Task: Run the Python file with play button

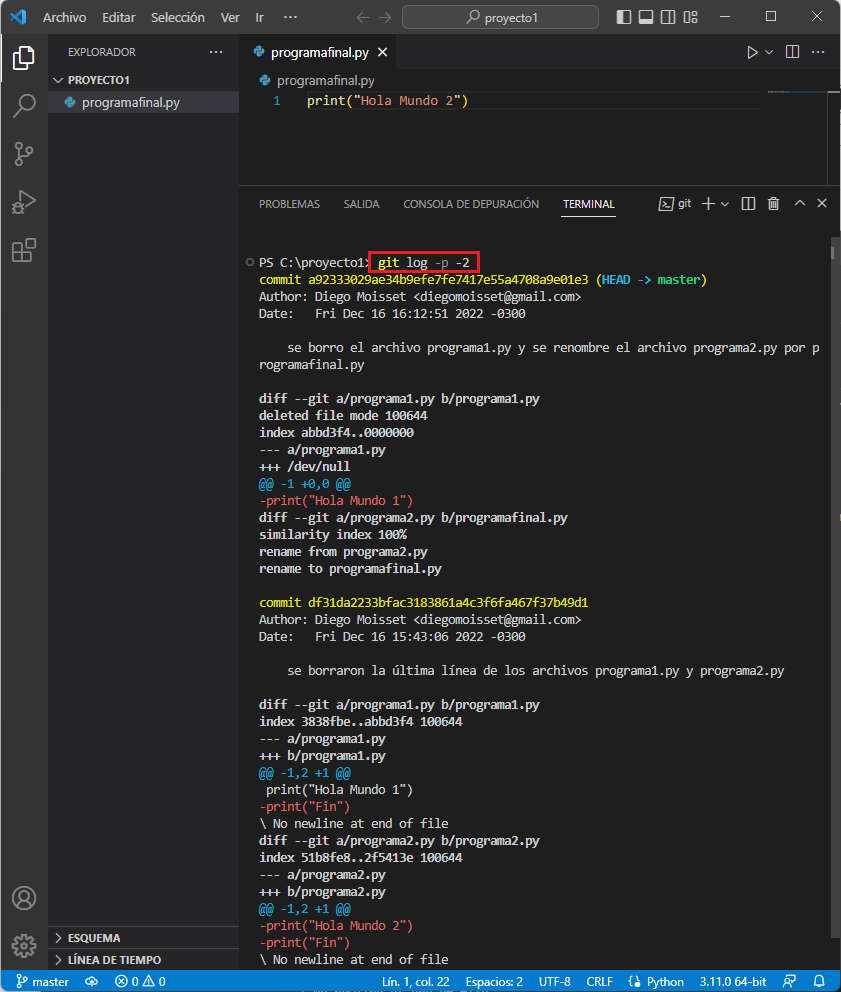Action: click(x=752, y=52)
